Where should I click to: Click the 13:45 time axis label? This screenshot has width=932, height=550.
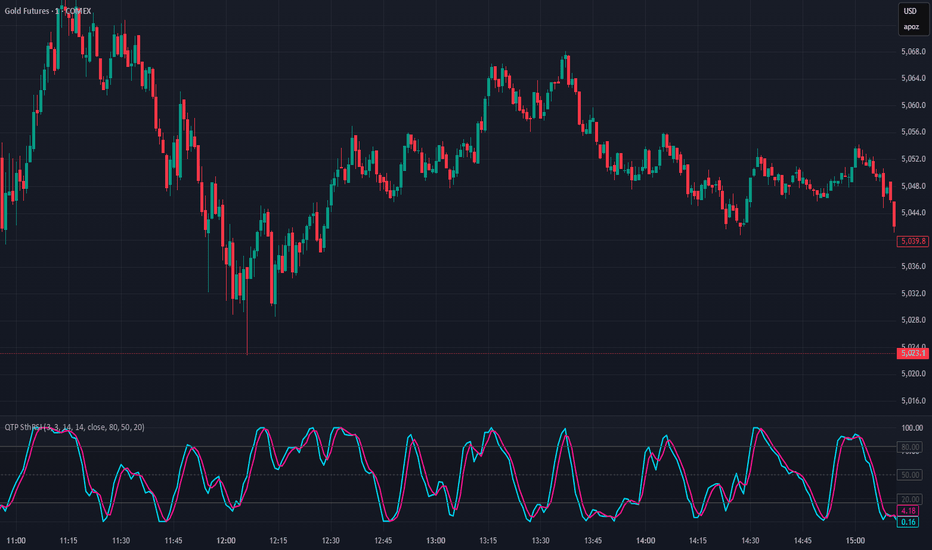[x=593, y=540]
